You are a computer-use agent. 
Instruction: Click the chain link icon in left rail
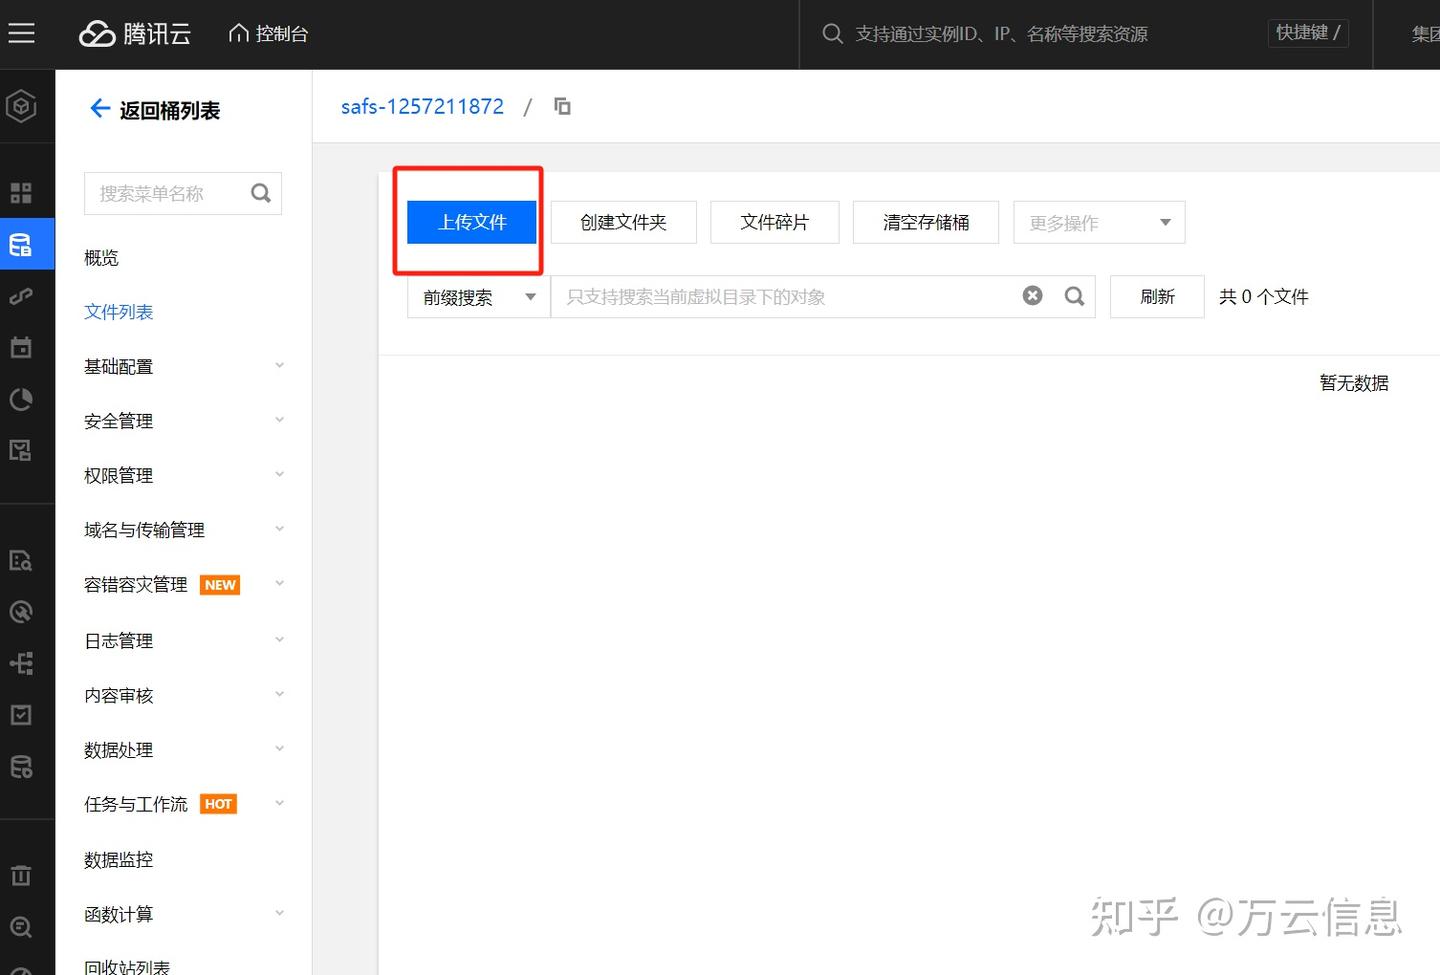tap(21, 296)
